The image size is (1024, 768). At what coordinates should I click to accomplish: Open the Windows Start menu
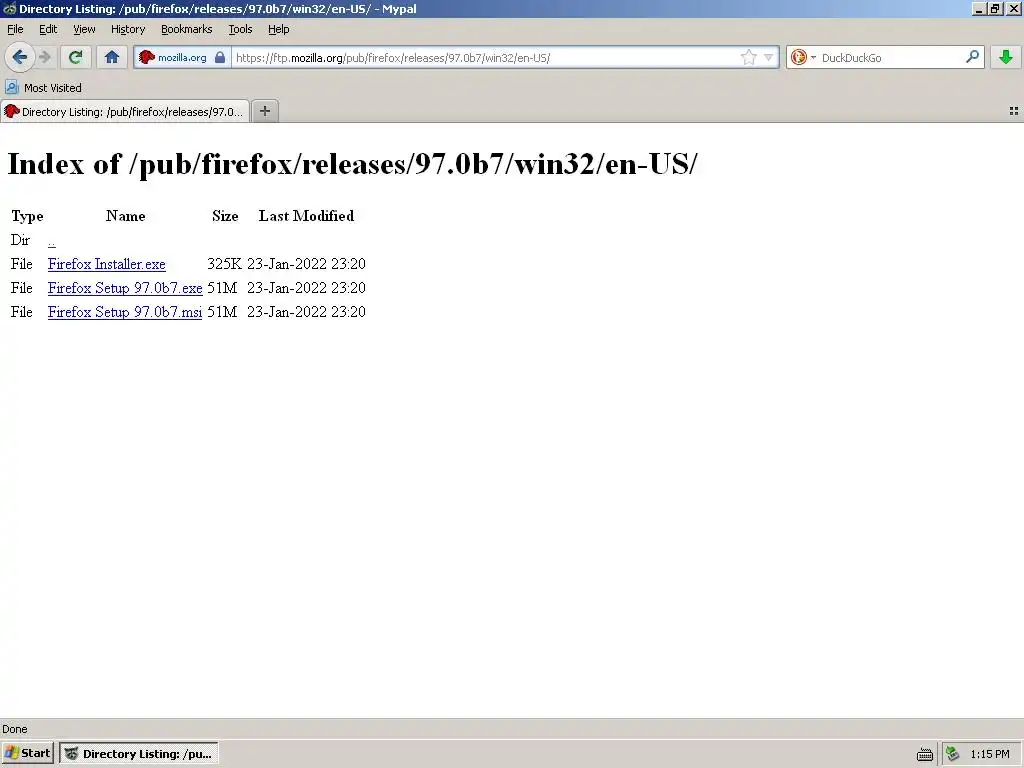(27, 753)
